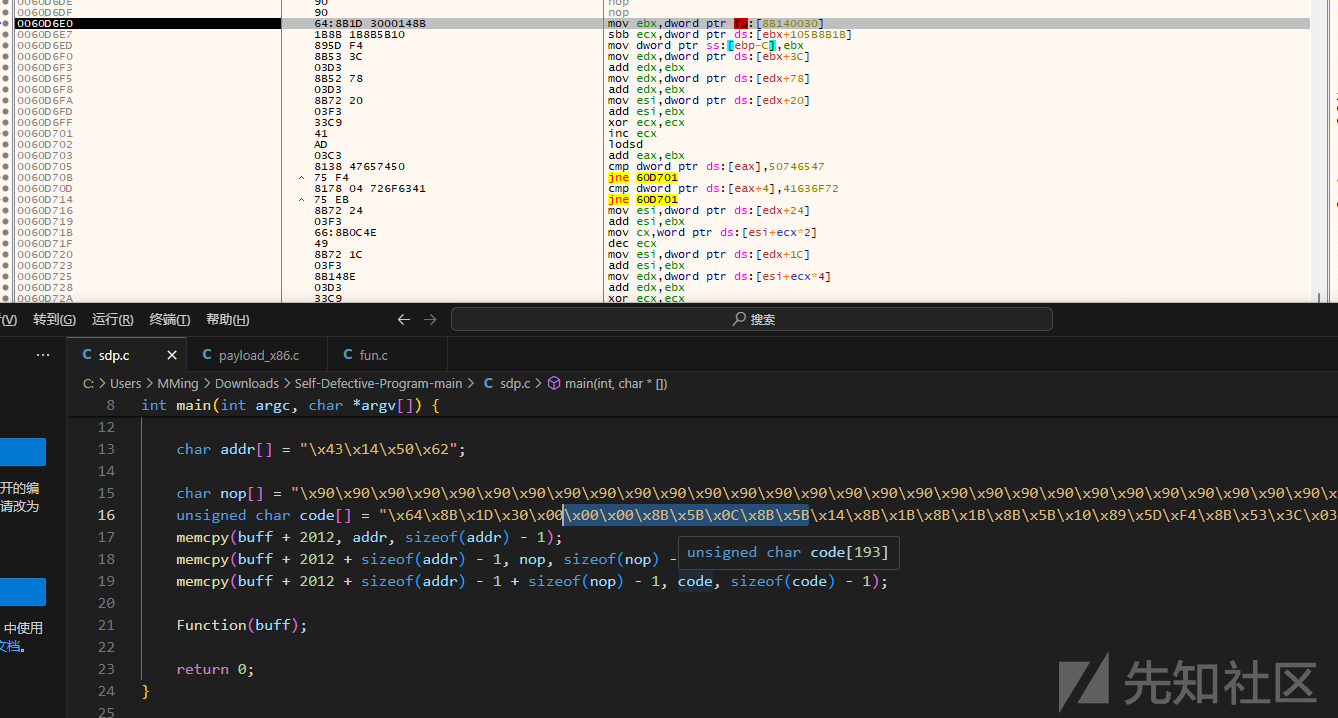Click the instruction mov cx,word ptr ds:[esi+ecx*2]
The image size is (1338, 718).
point(712,232)
